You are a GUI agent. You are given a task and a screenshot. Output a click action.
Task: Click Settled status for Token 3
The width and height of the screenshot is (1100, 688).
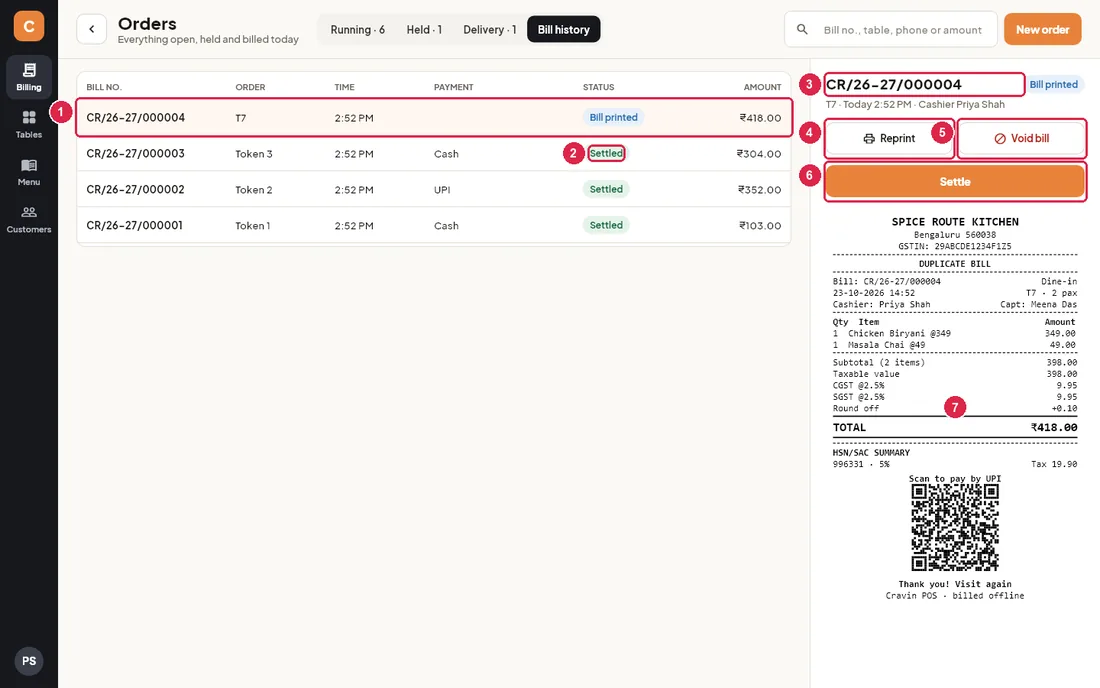coord(606,154)
